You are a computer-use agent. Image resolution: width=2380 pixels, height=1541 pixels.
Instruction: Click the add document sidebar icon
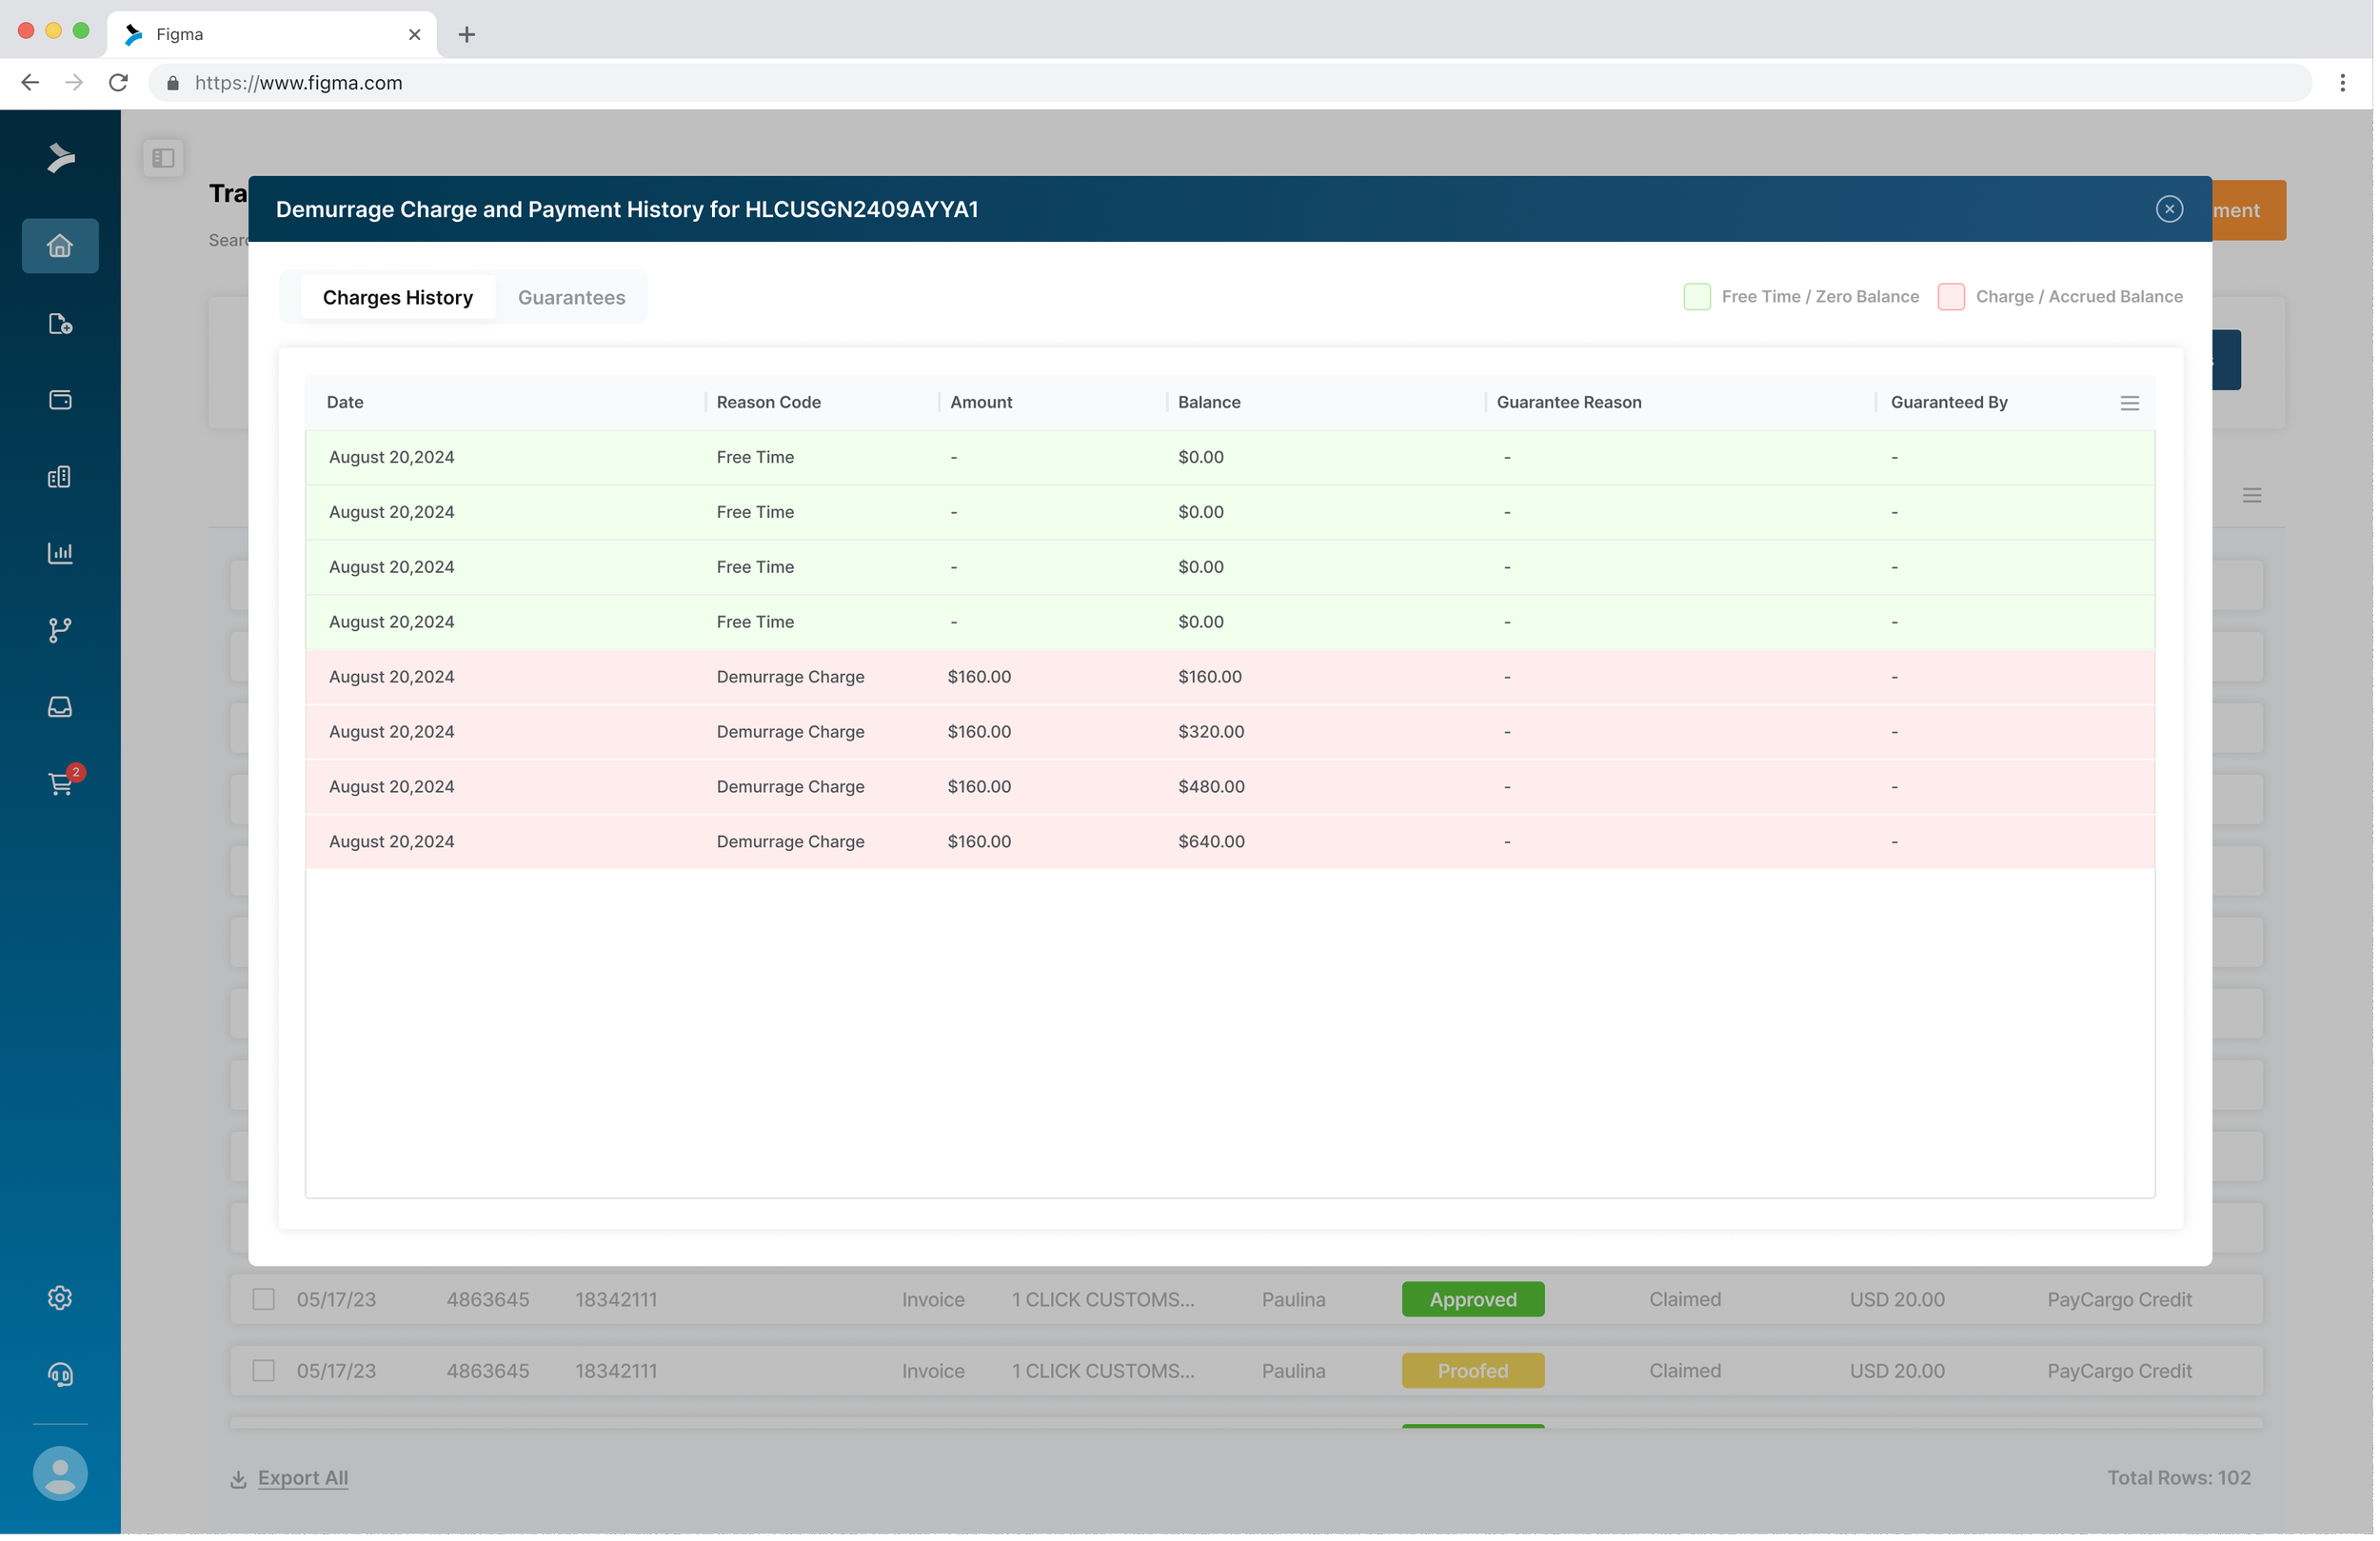(x=60, y=324)
